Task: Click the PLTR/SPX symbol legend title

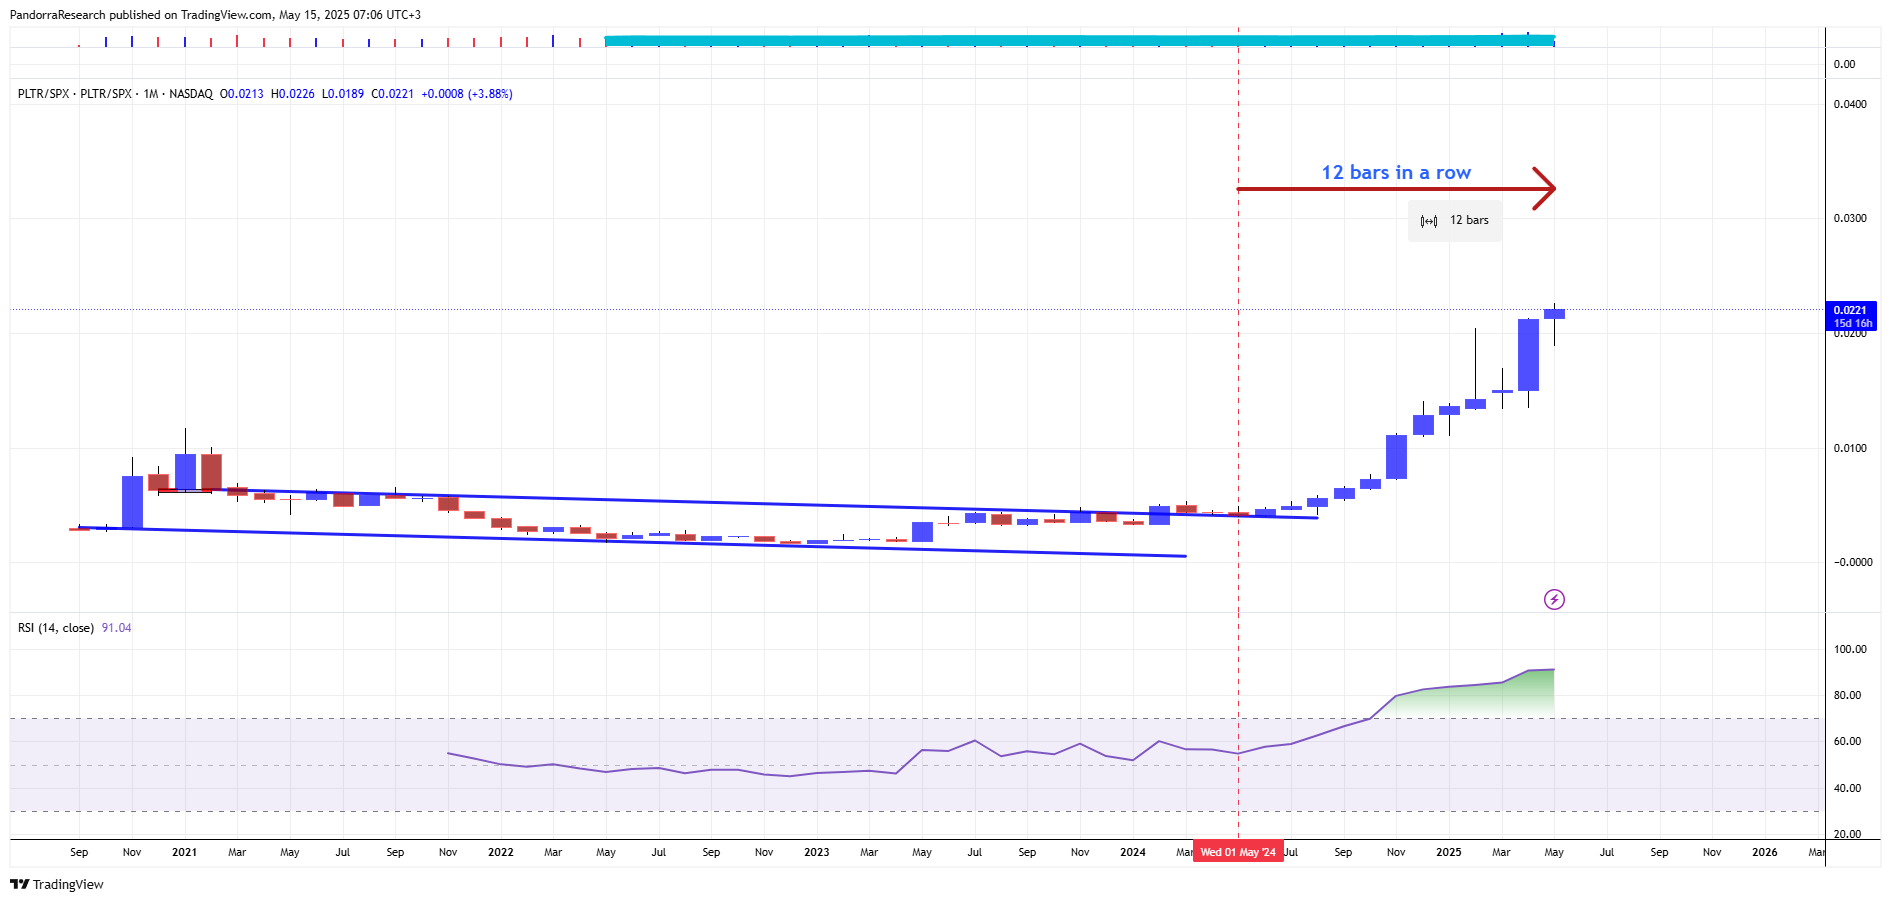Action: (115, 94)
